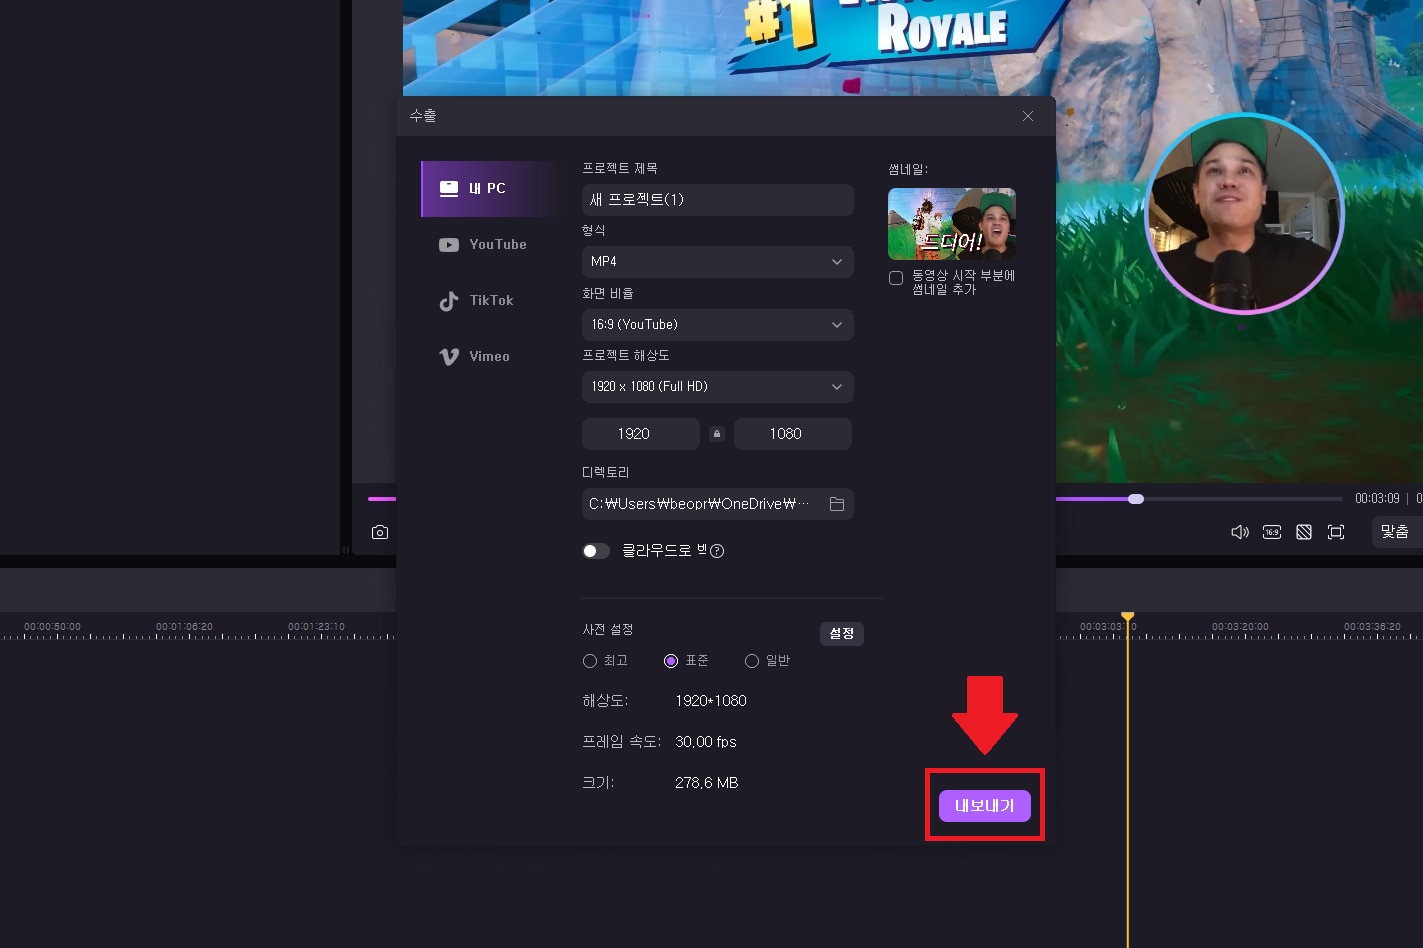The height and width of the screenshot is (948, 1423).
Task: Edit the 프로젝트 제목 name field
Action: [718, 200]
